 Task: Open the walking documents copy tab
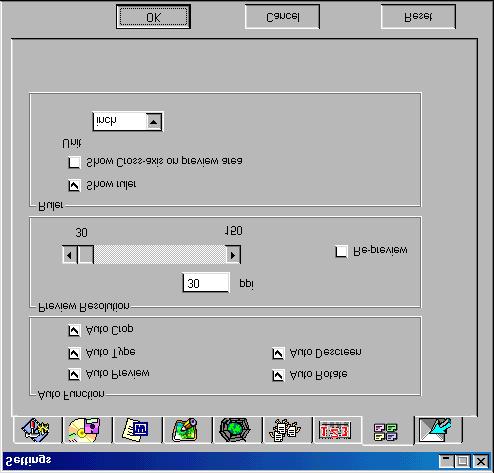(x=287, y=430)
